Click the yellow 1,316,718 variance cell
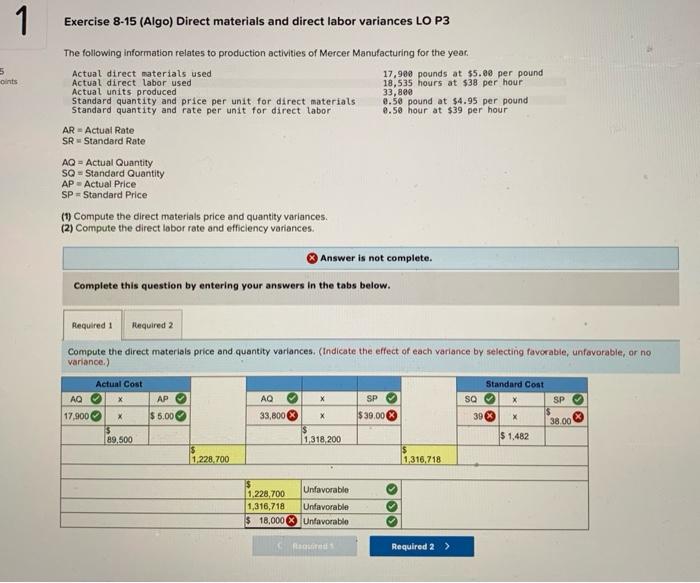Screen dimensions: 700x583 tap(429, 455)
